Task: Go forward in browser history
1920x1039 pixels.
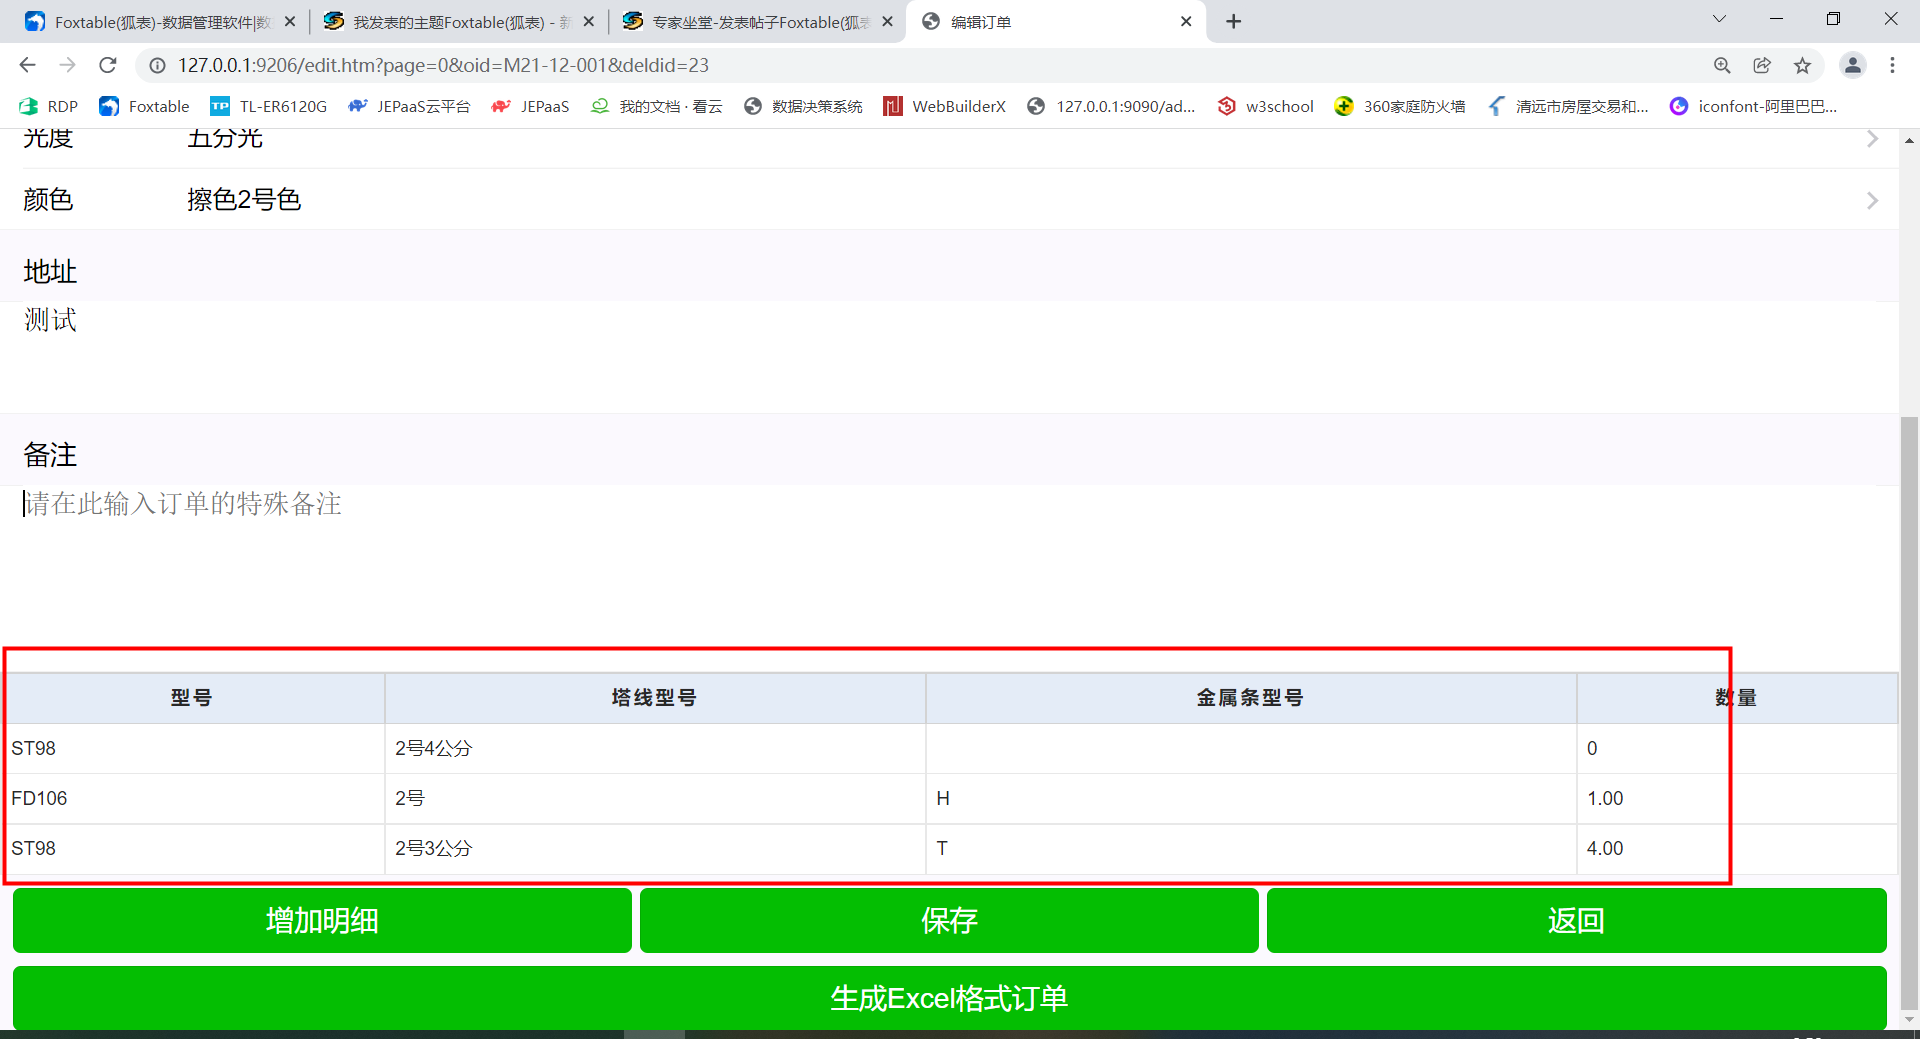Action: tap(67, 65)
